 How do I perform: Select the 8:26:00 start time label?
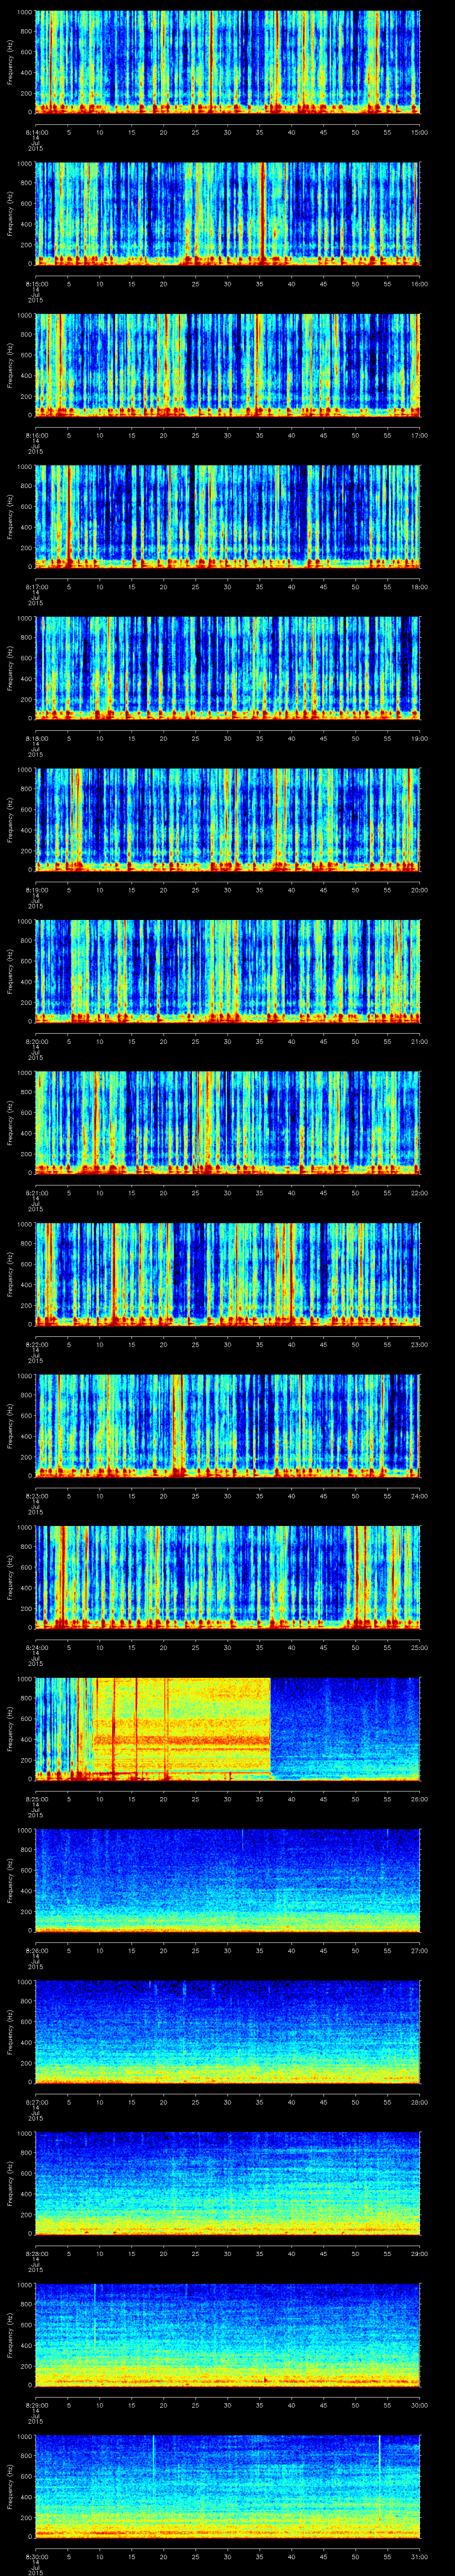(35, 1950)
